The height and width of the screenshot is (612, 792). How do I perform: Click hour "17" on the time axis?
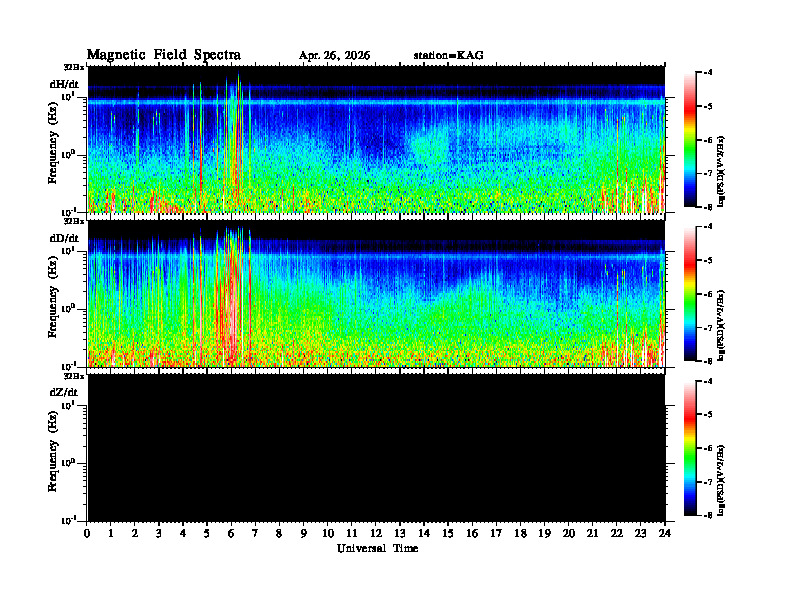click(x=497, y=533)
